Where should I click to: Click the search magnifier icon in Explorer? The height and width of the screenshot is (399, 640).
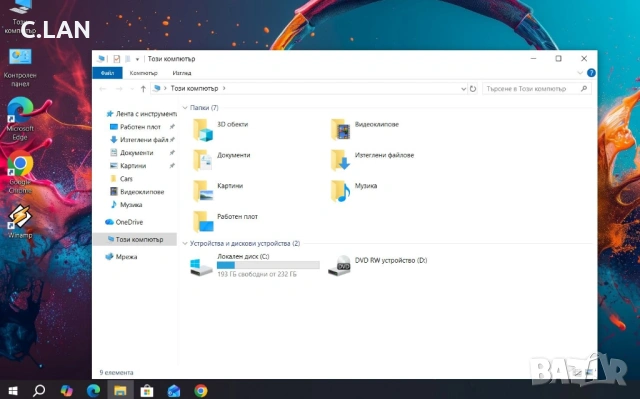tap(584, 89)
